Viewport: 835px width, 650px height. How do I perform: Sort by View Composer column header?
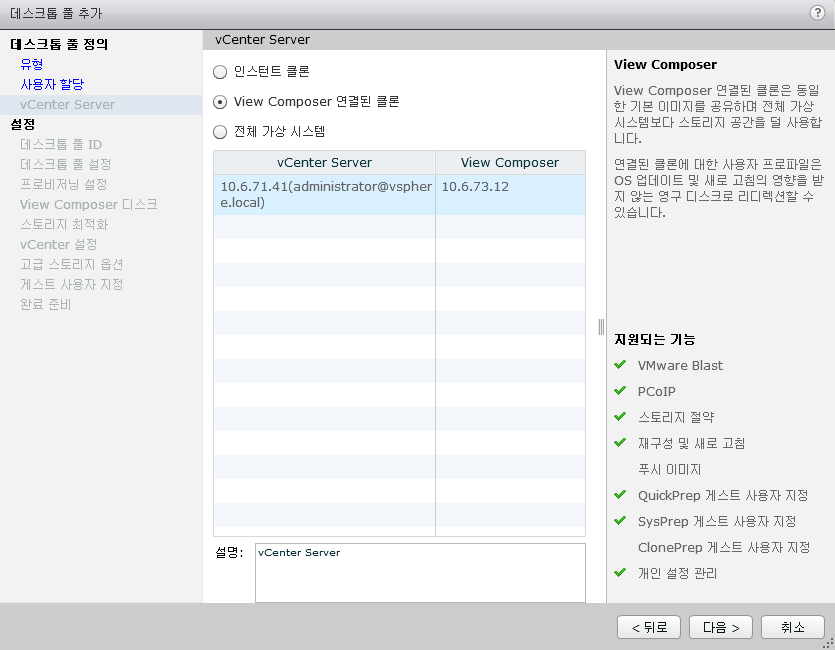coord(510,162)
